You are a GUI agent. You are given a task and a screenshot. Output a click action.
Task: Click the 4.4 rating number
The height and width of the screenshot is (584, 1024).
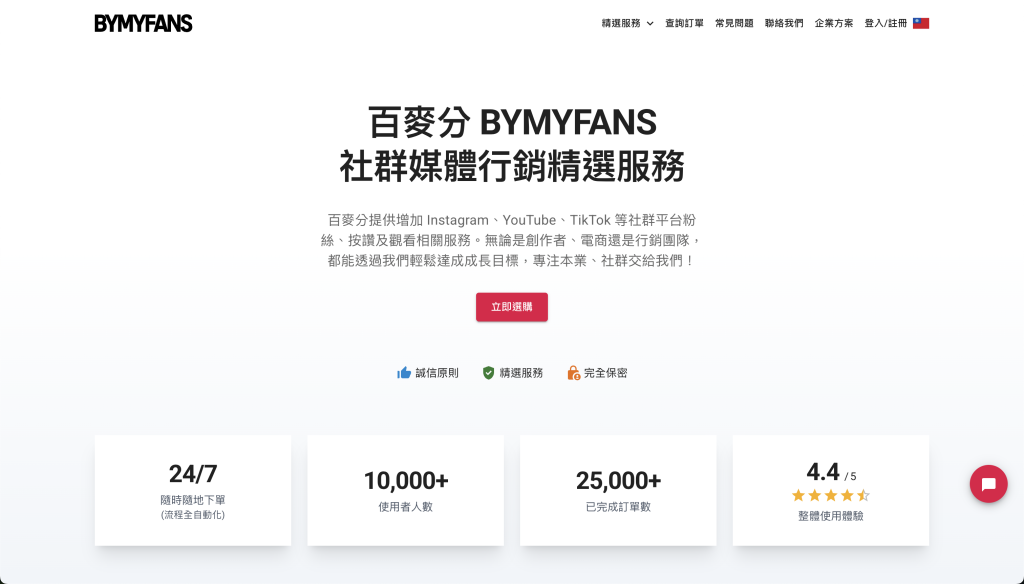[823, 472]
